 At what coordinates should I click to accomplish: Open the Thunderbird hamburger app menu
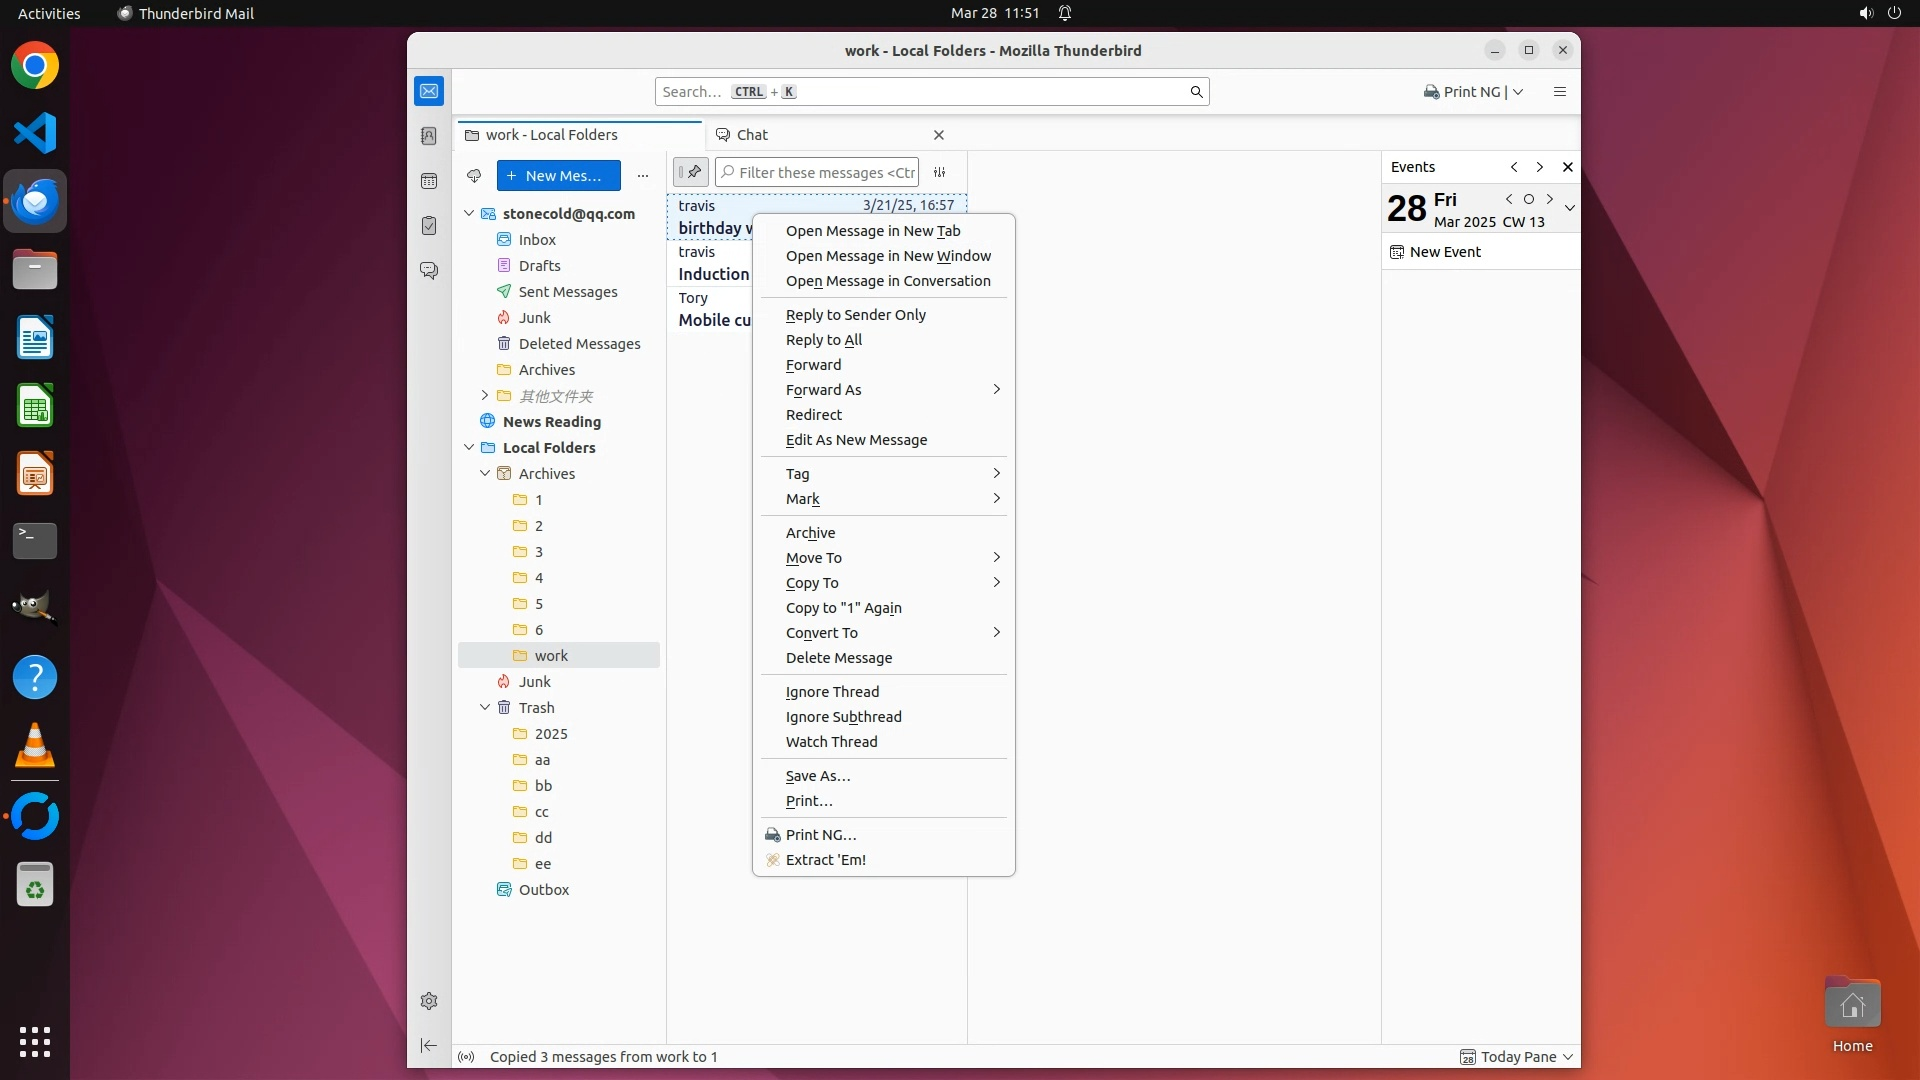click(1559, 92)
